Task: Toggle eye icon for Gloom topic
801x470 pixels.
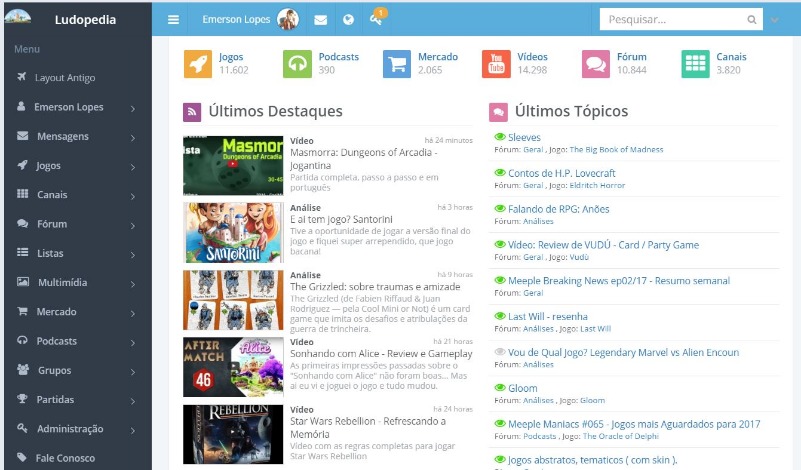Action: (500, 387)
